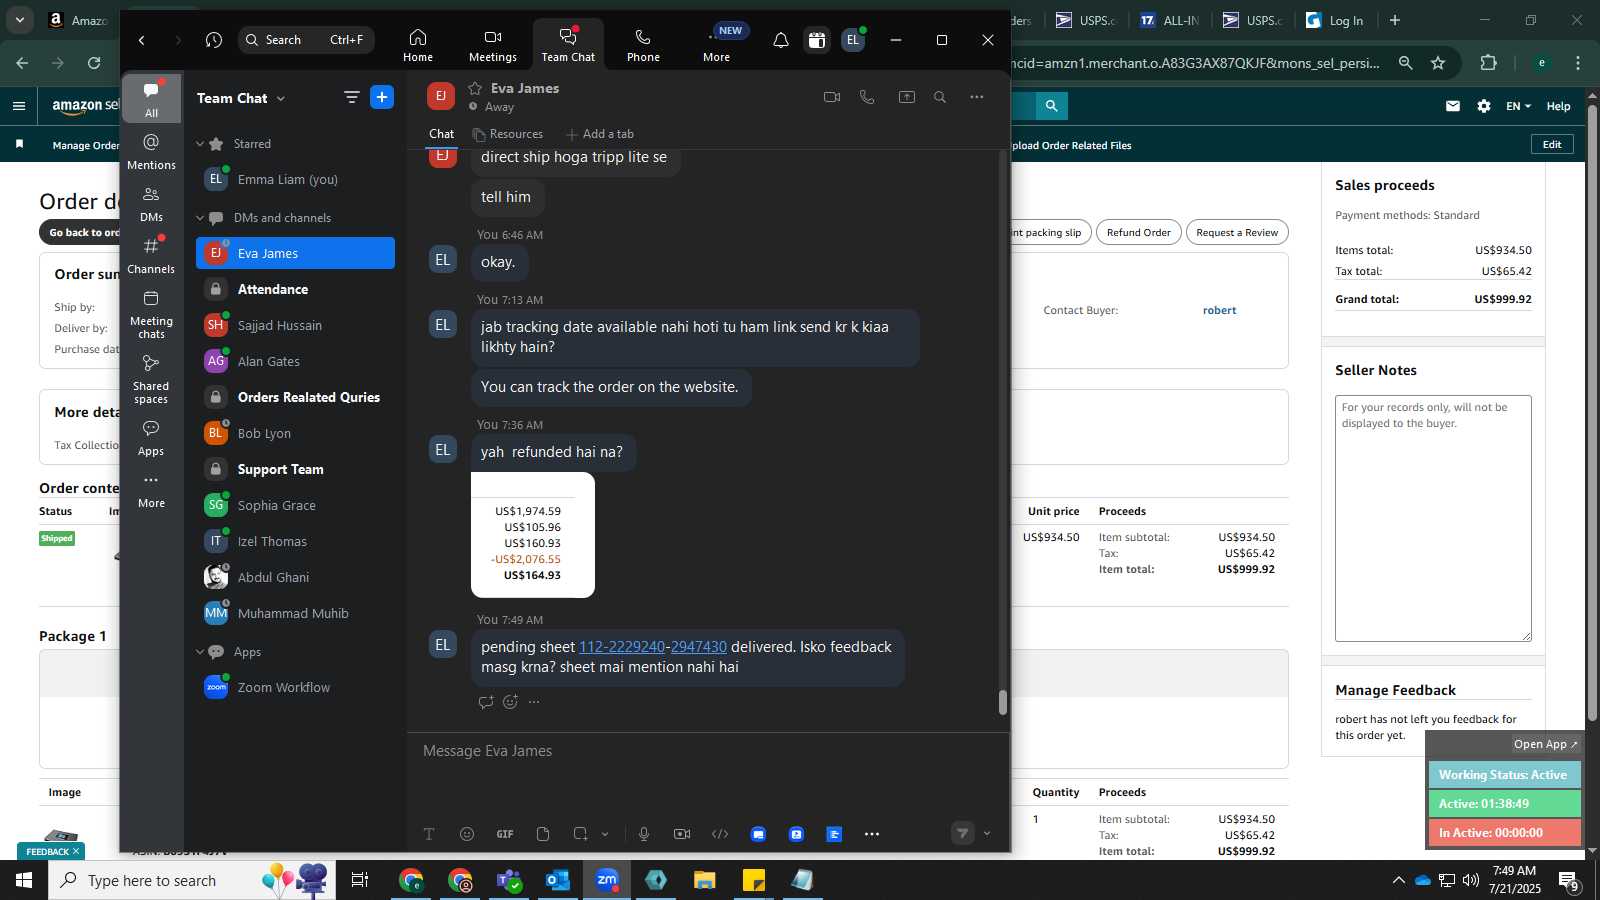
Task: Open Zoom notifications bell
Action: point(781,40)
